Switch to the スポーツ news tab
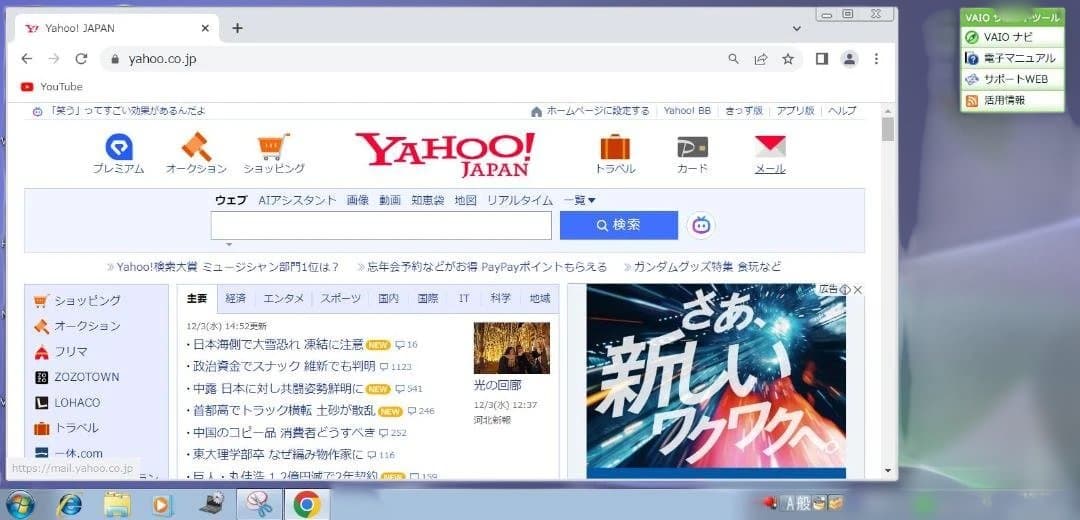Viewport: 1080px width, 520px height. point(341,298)
